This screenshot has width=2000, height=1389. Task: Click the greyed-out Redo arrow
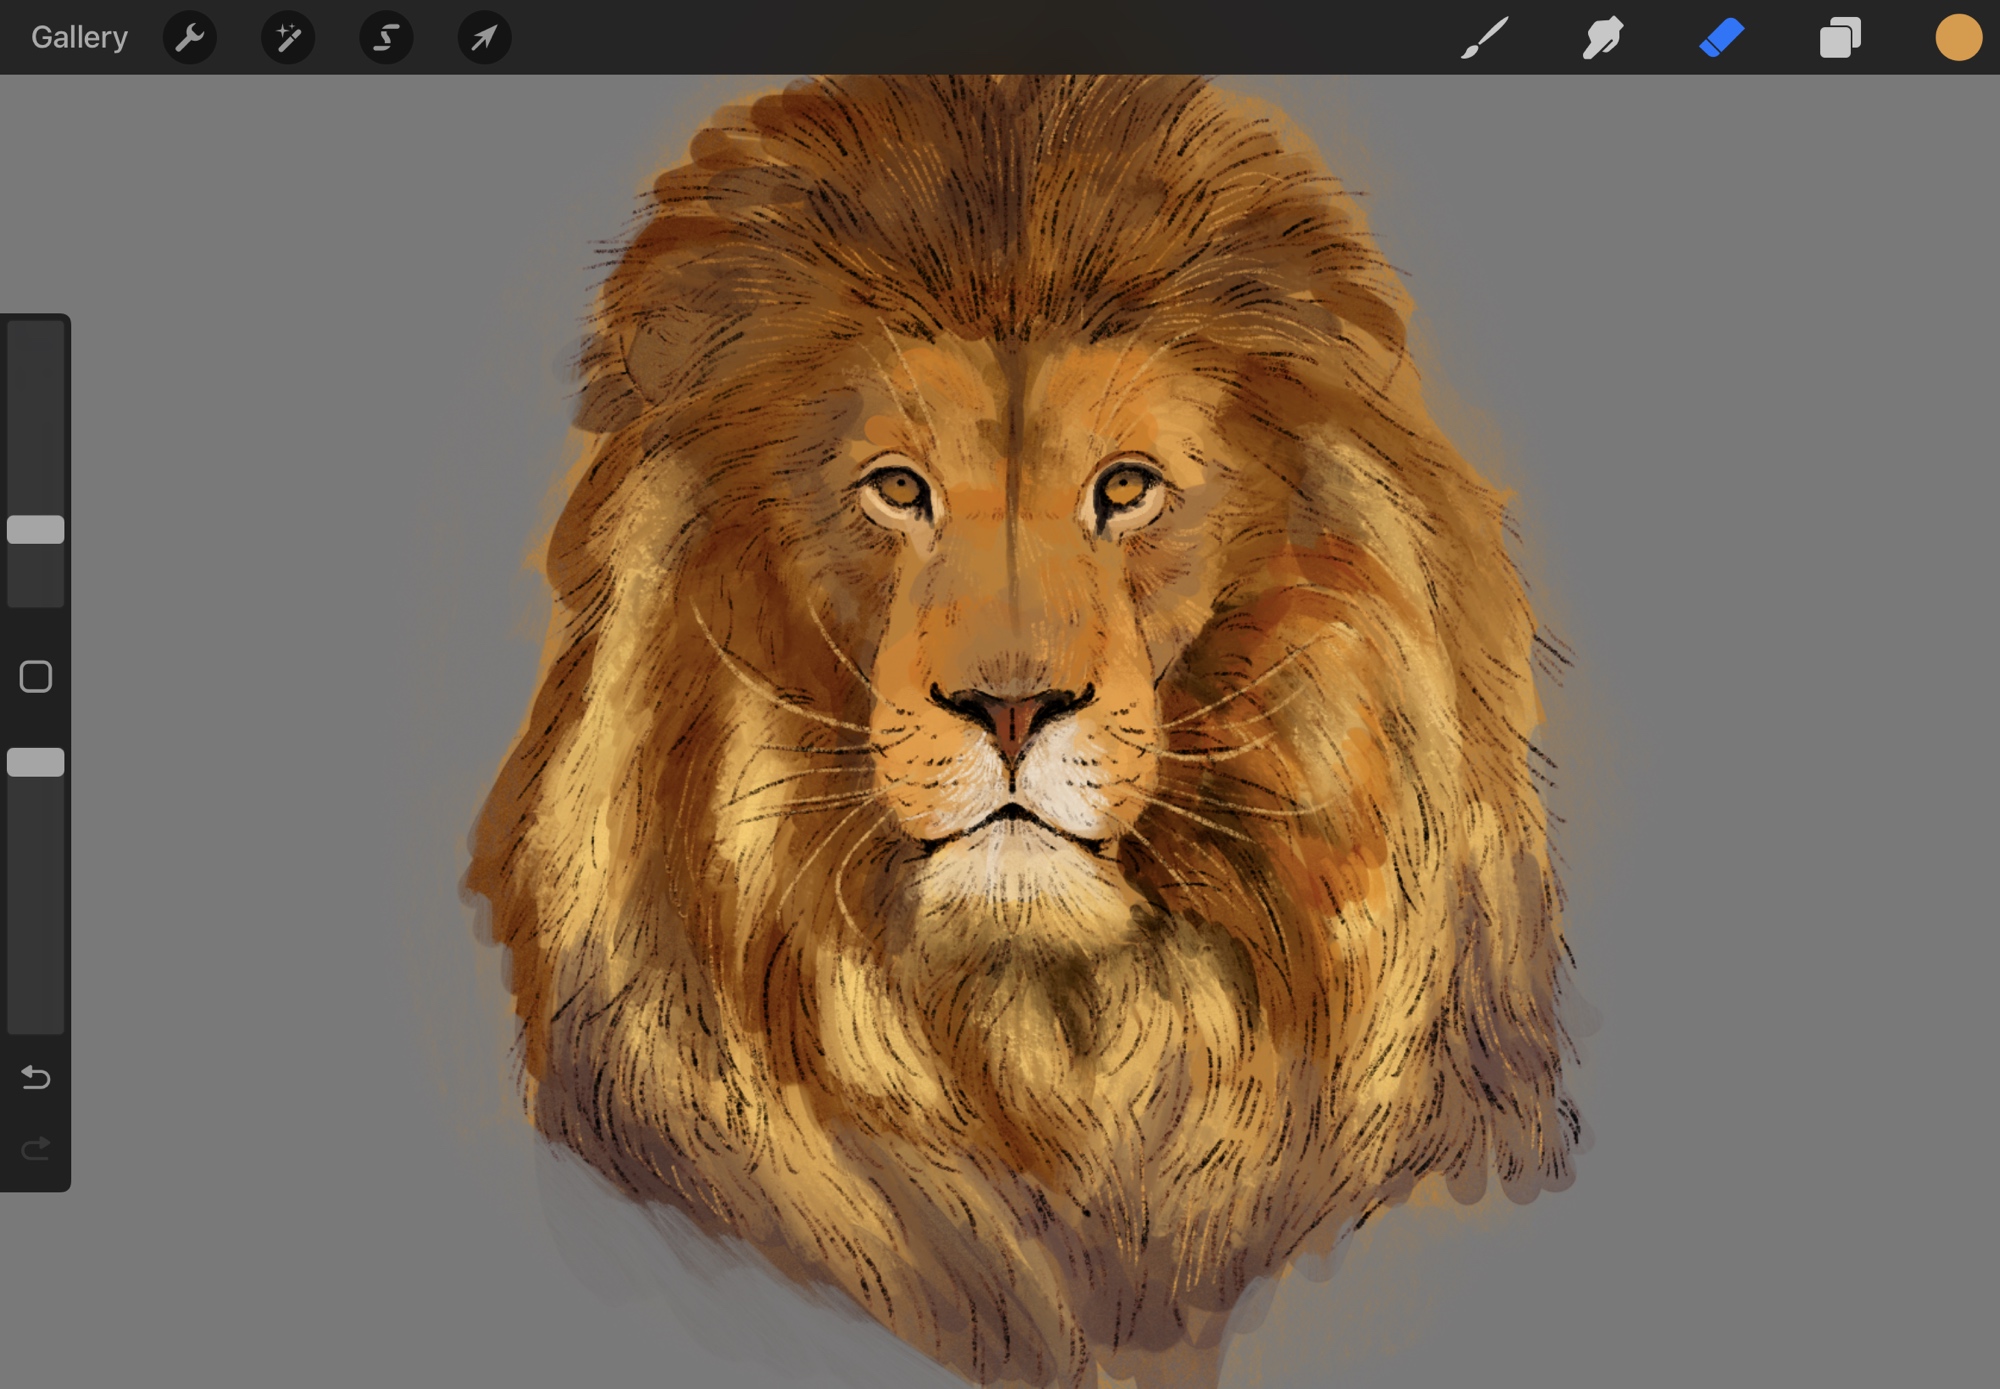36,1148
